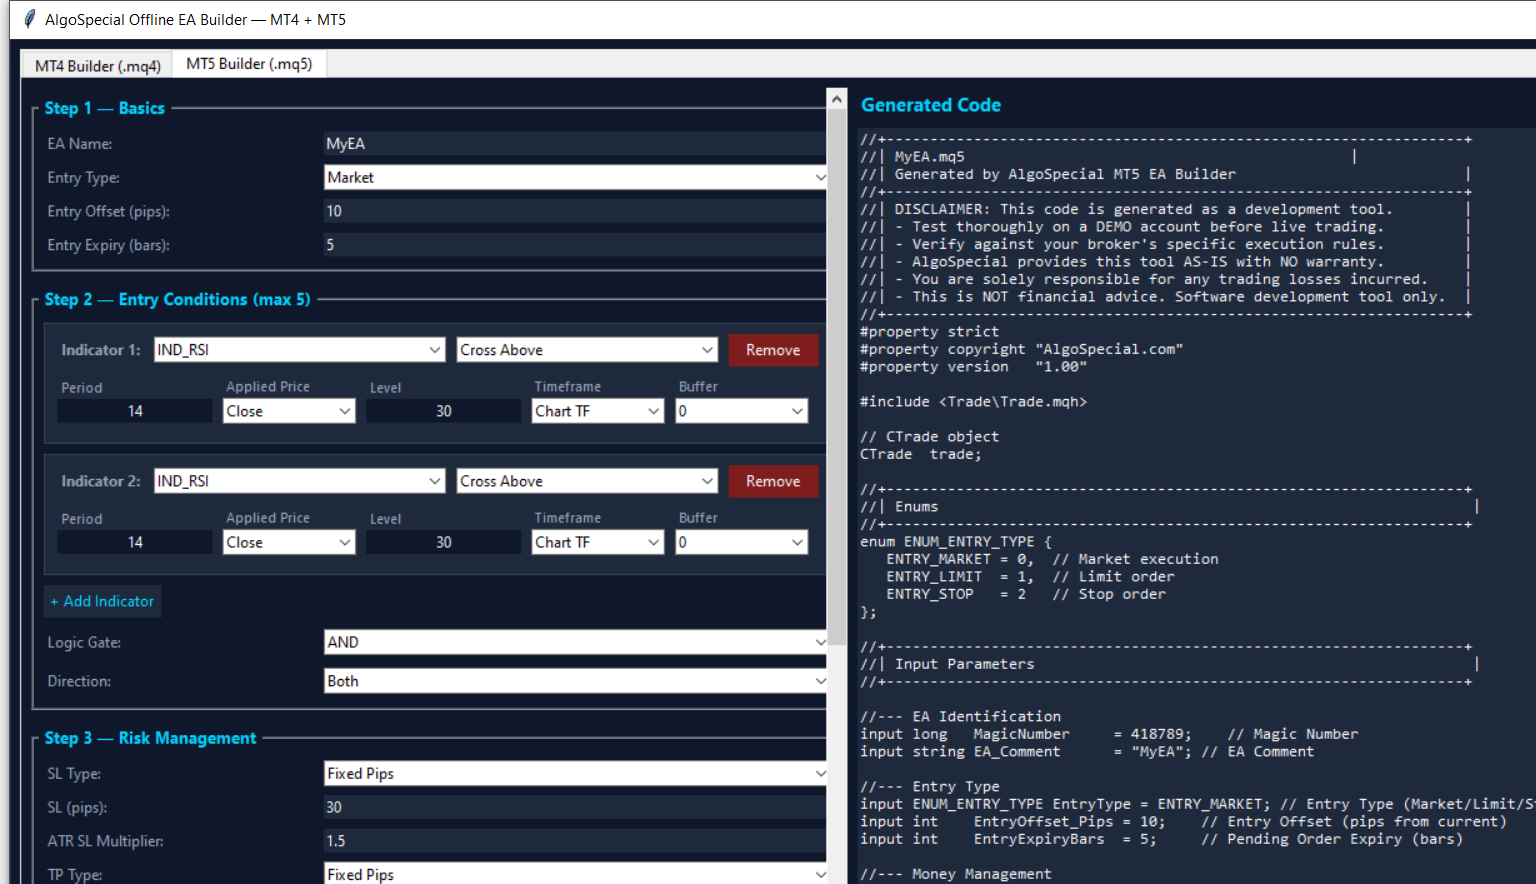Open the Logic Gate dropdown
This screenshot has width=1536, height=884.
(x=575, y=642)
